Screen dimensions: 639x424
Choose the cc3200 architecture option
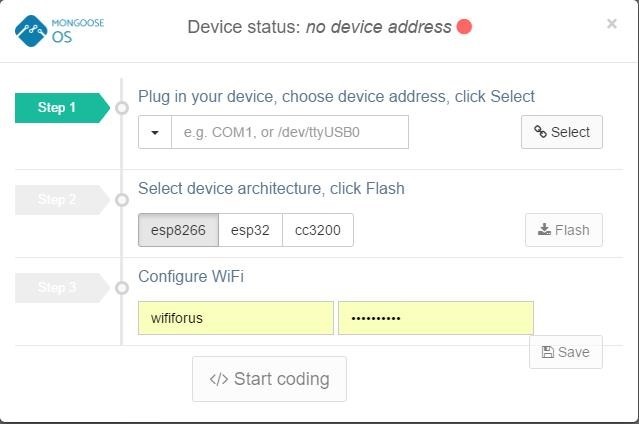tap(317, 230)
